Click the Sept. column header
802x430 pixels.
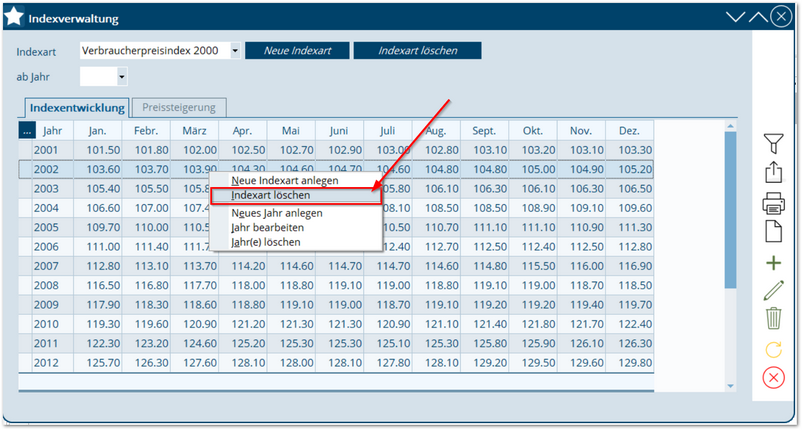coord(484,131)
